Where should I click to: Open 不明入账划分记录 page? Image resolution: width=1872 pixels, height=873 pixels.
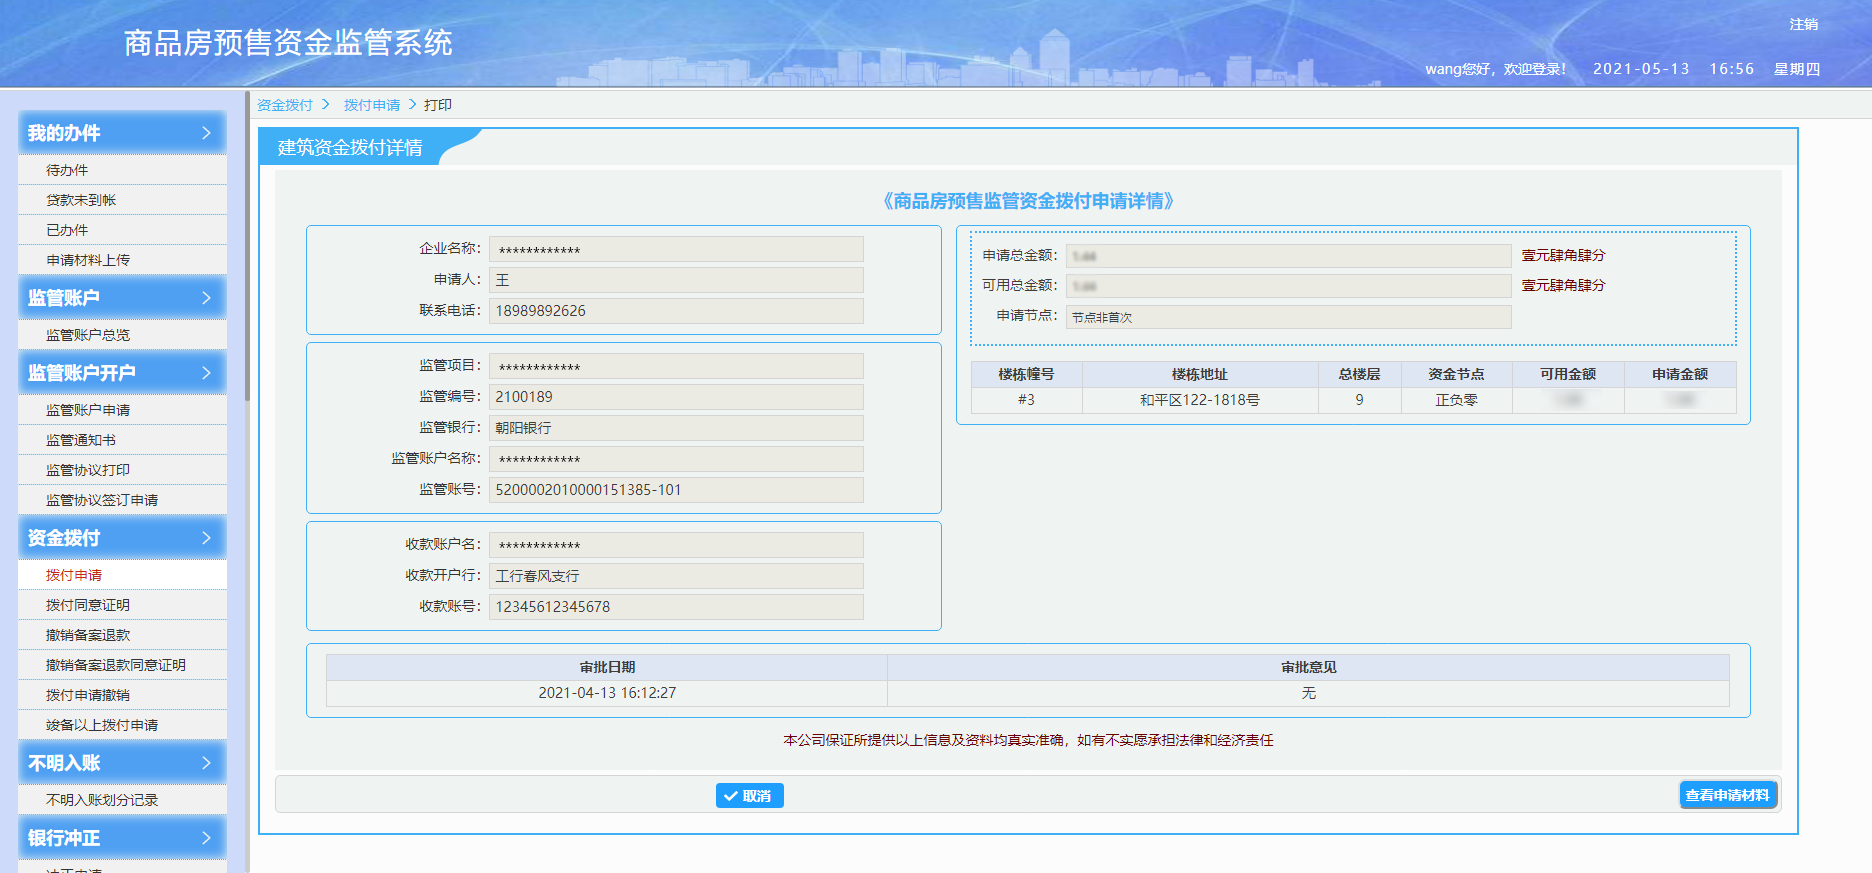tap(102, 800)
